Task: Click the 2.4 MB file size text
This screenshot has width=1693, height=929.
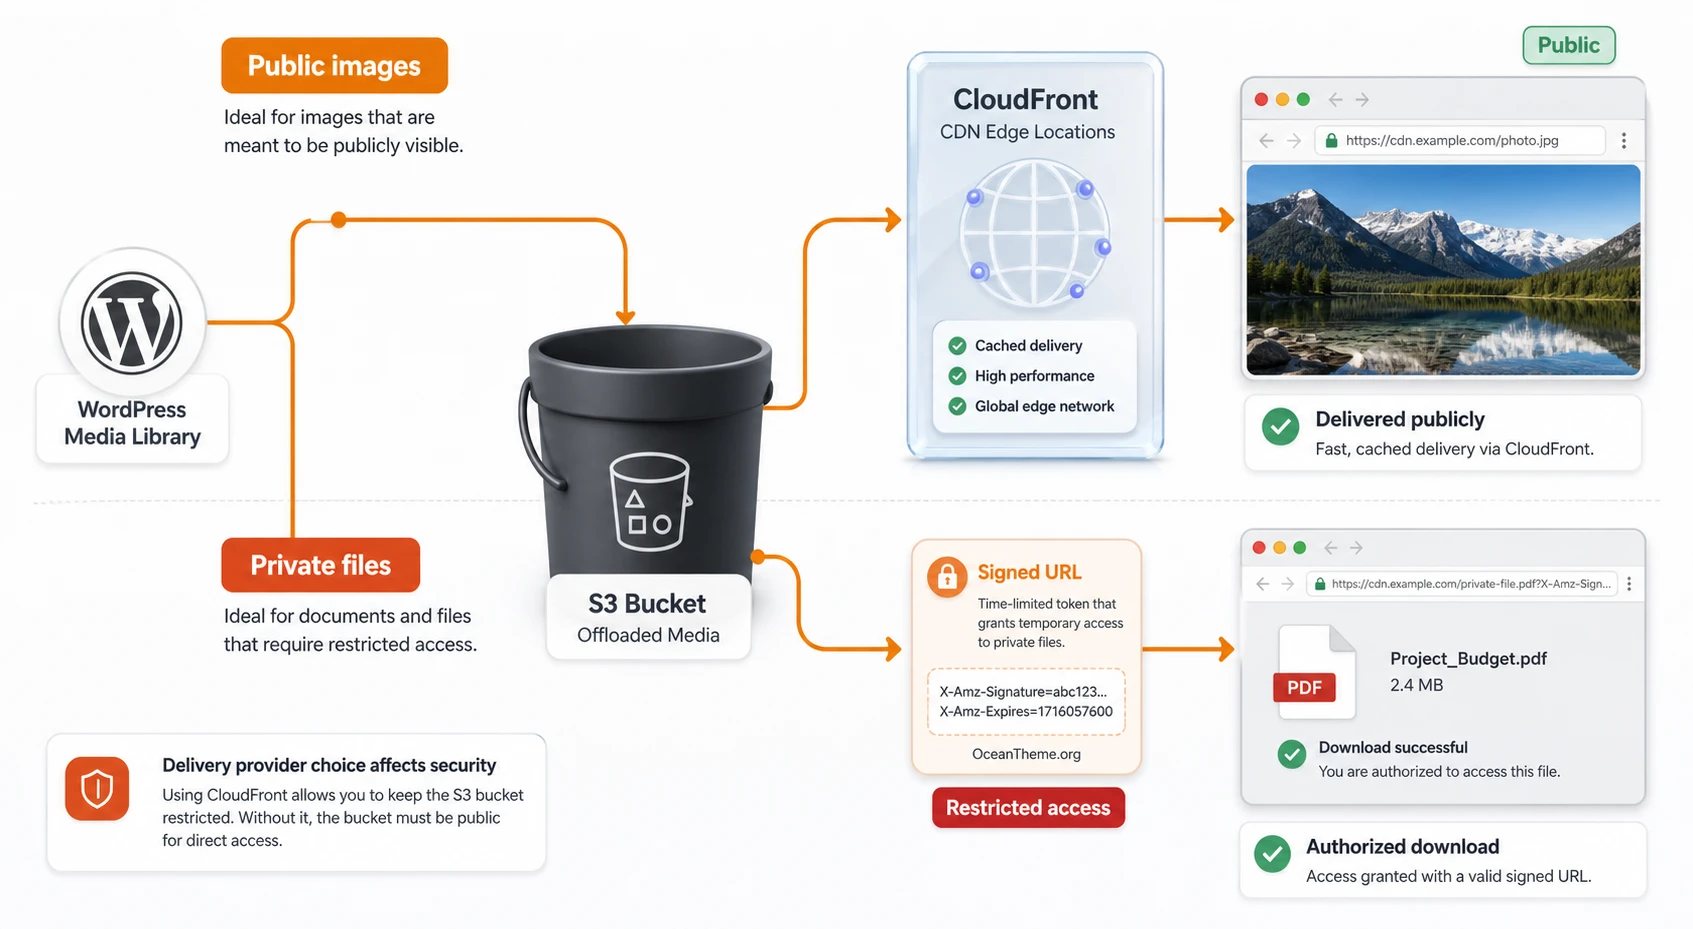Action: tap(1416, 685)
